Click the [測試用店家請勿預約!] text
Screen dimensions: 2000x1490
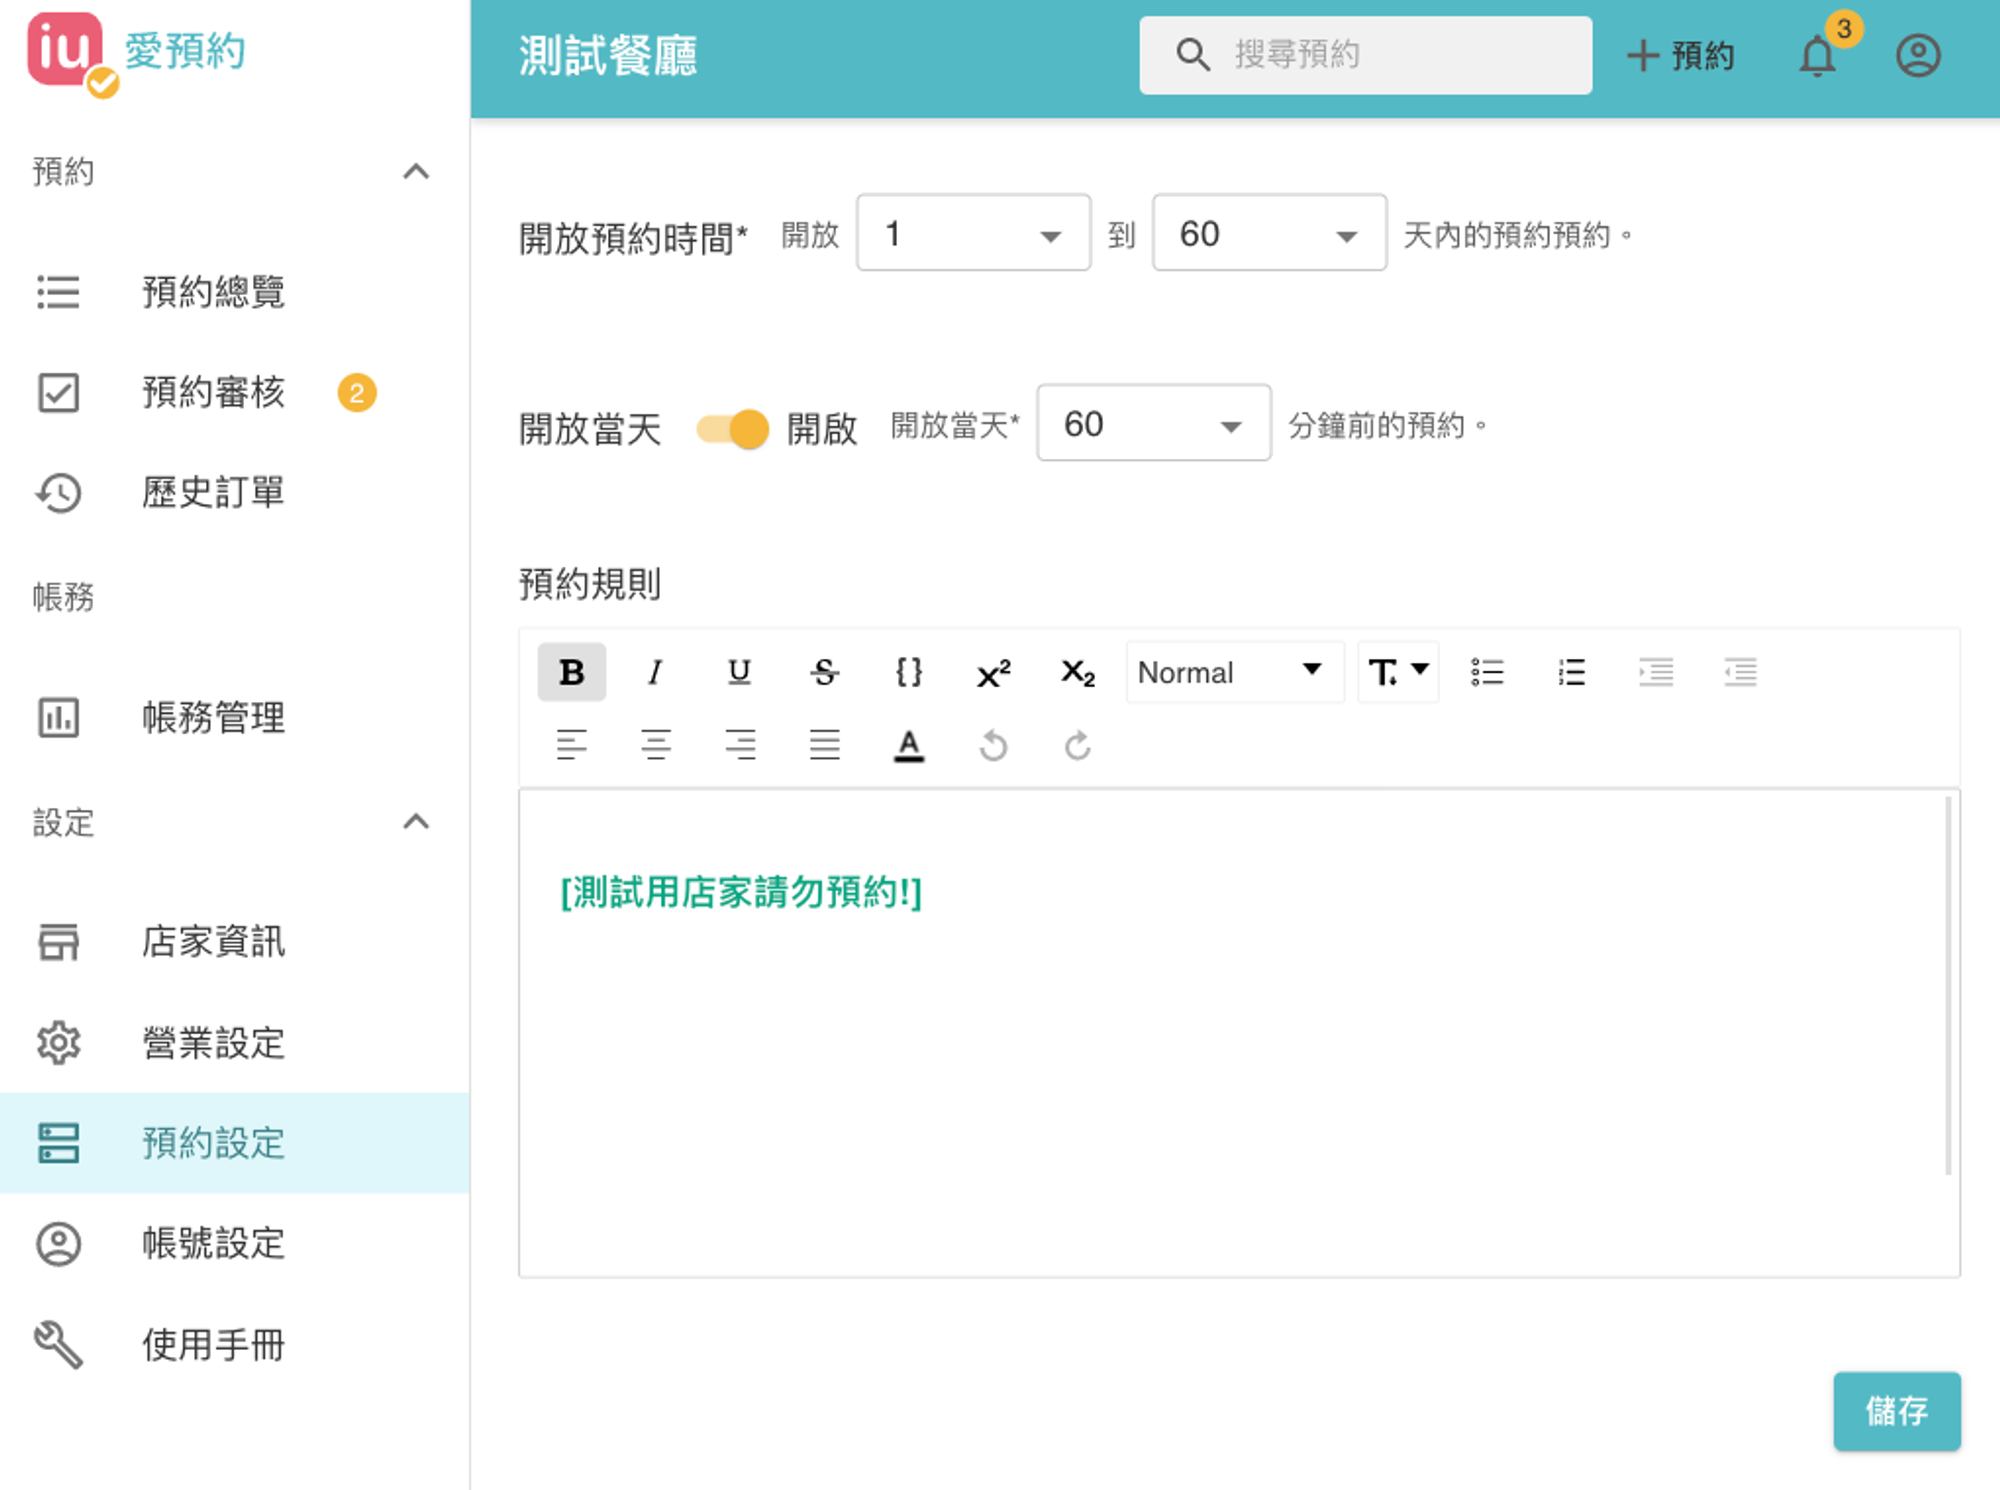741,892
